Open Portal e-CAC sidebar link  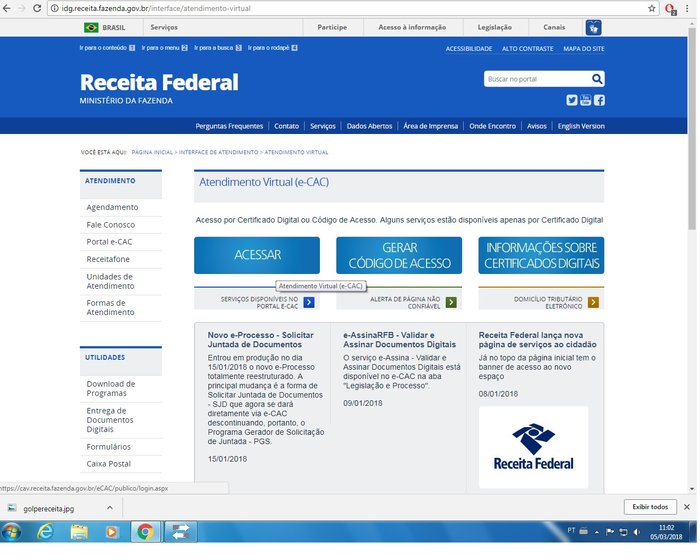point(109,242)
